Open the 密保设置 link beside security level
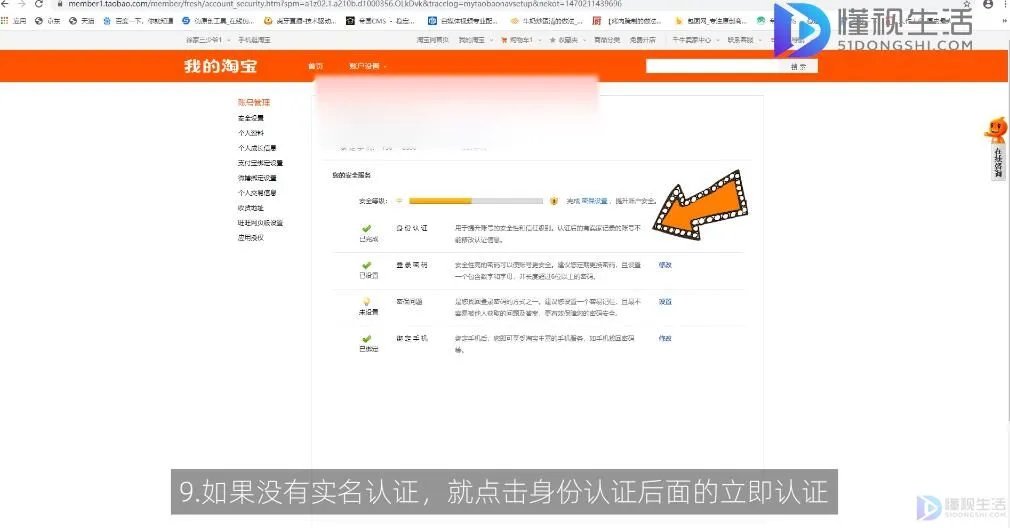The width and height of the screenshot is (1010, 528). click(x=594, y=201)
